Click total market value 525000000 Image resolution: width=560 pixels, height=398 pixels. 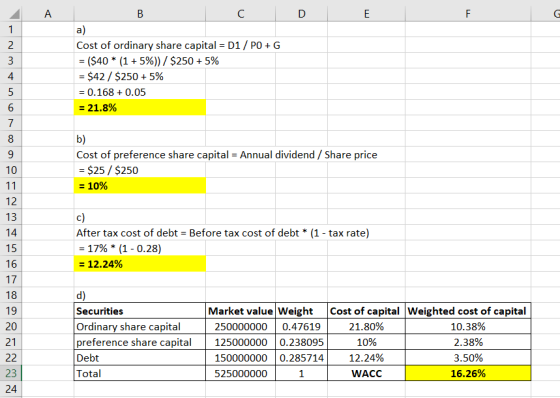(241, 373)
